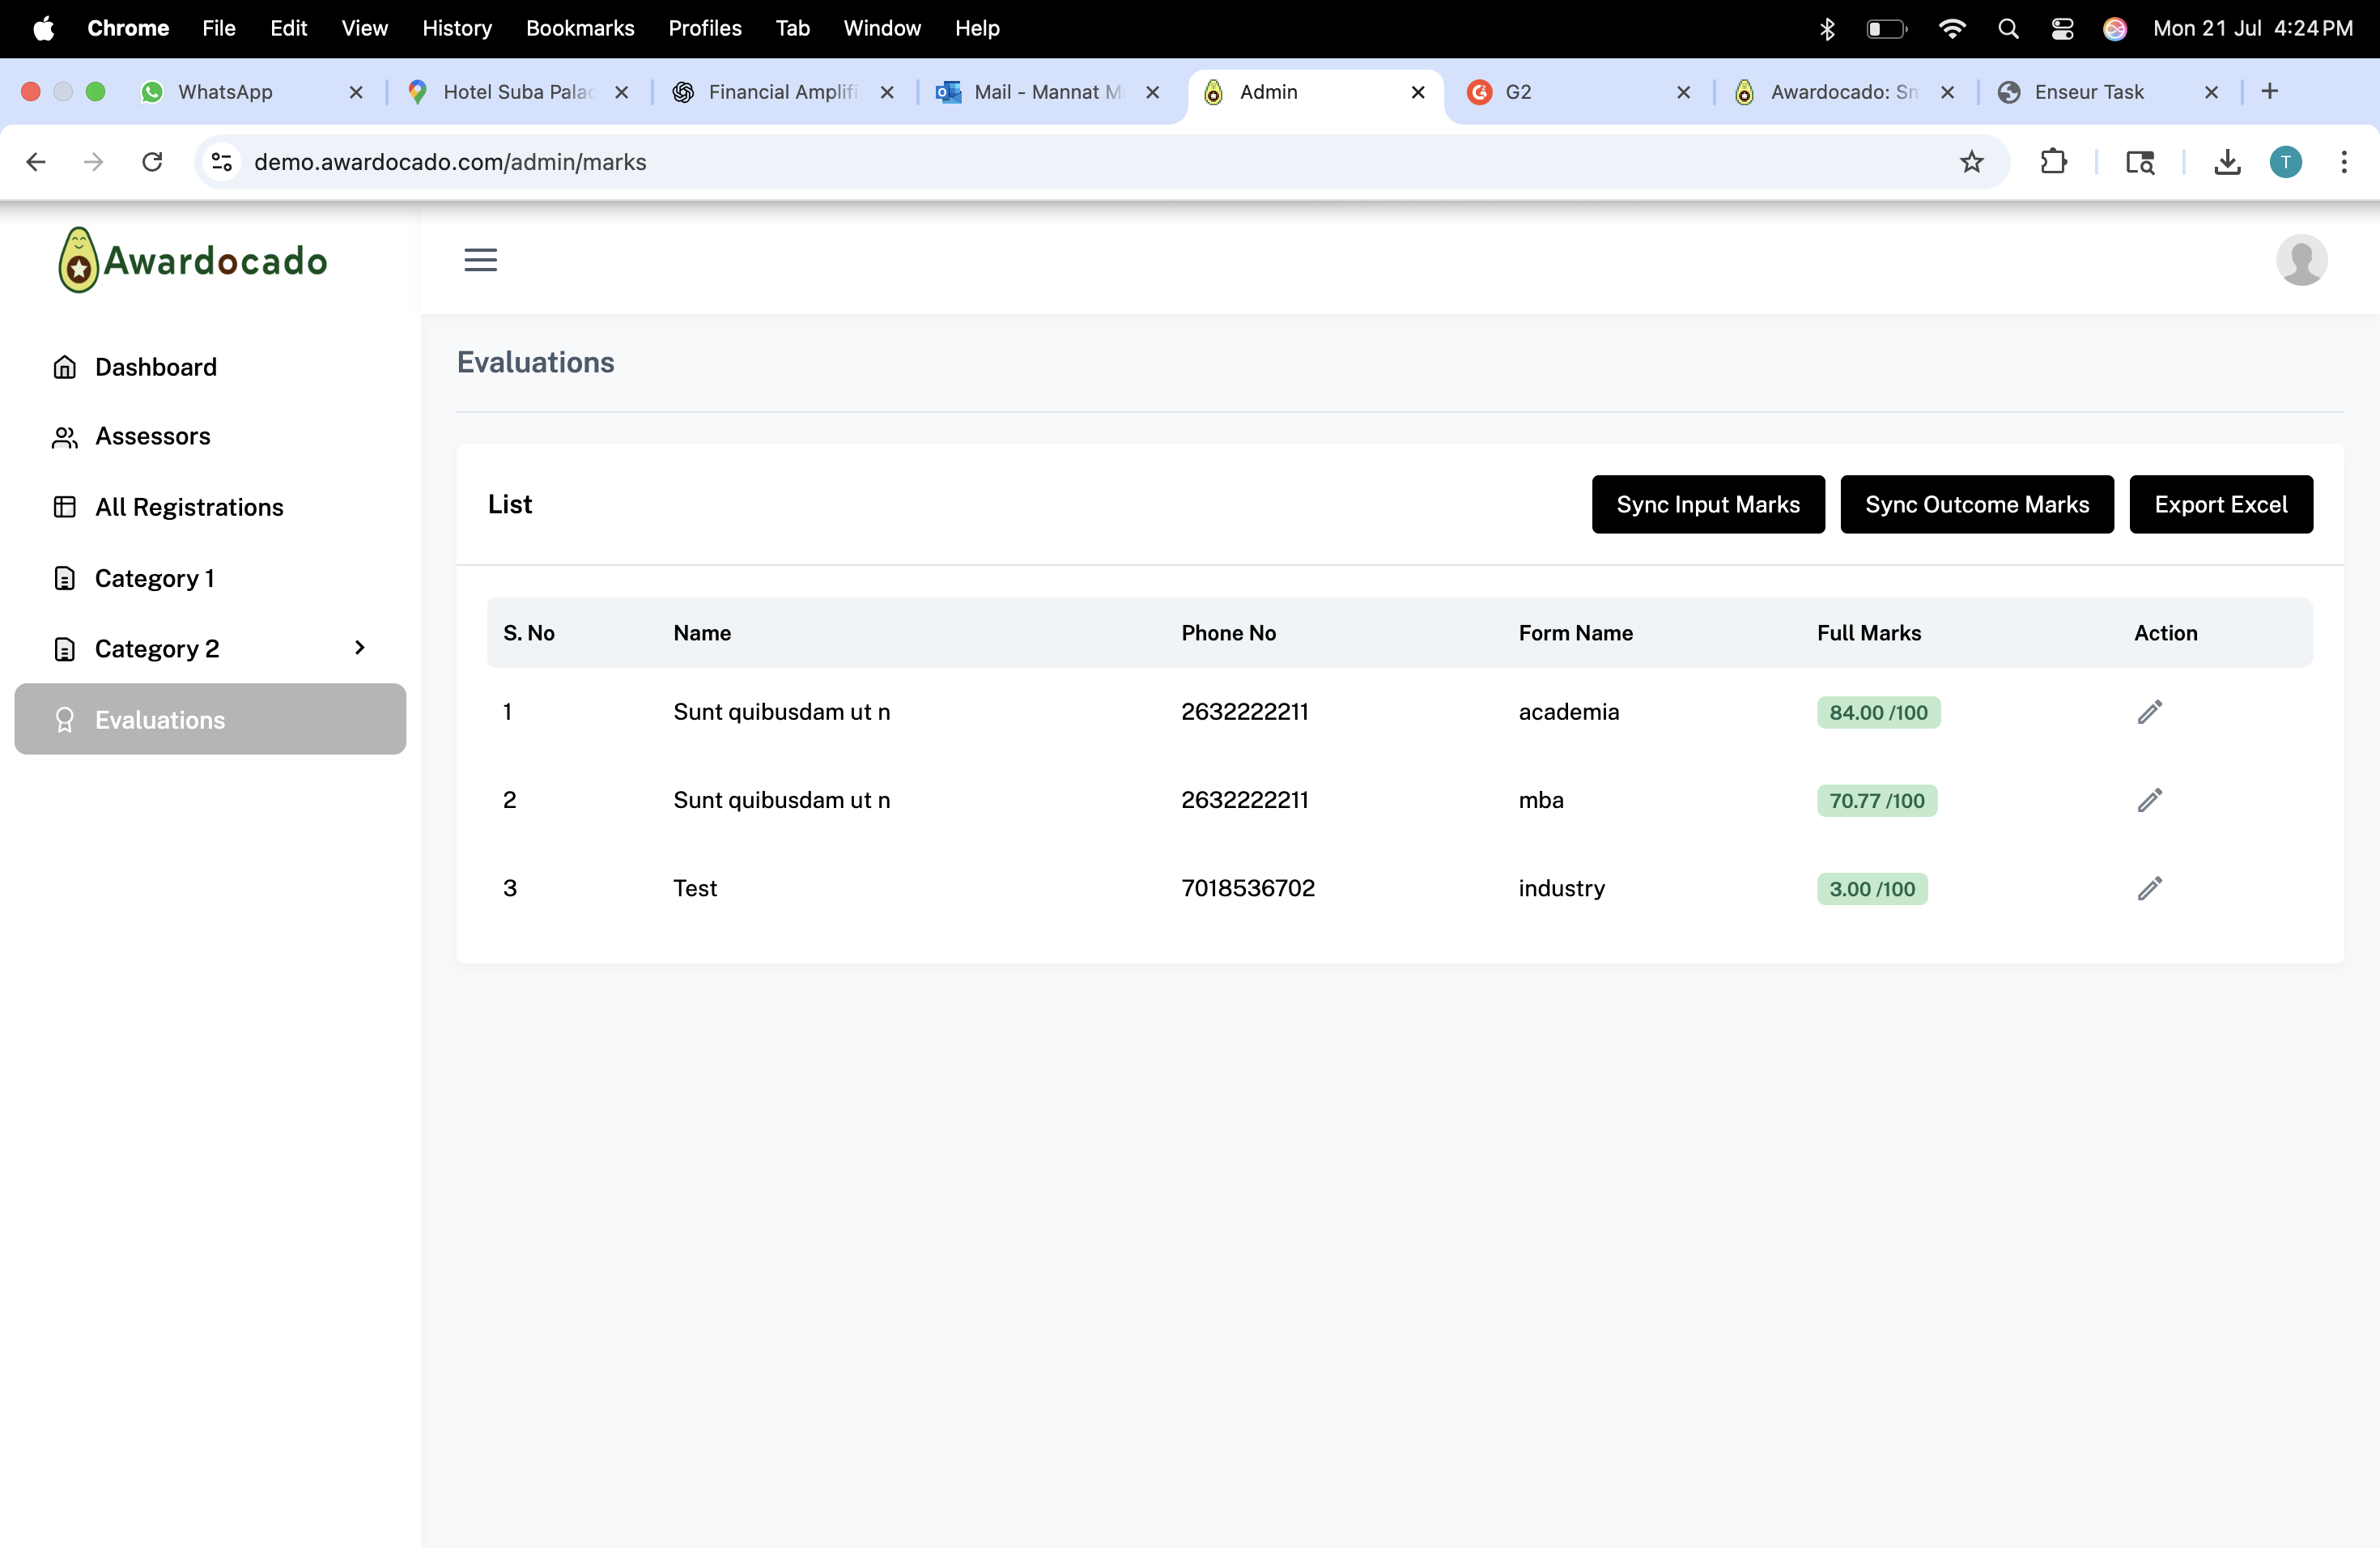Image resolution: width=2380 pixels, height=1548 pixels.
Task: Open Chrome downloads icon
Action: click(x=2227, y=162)
